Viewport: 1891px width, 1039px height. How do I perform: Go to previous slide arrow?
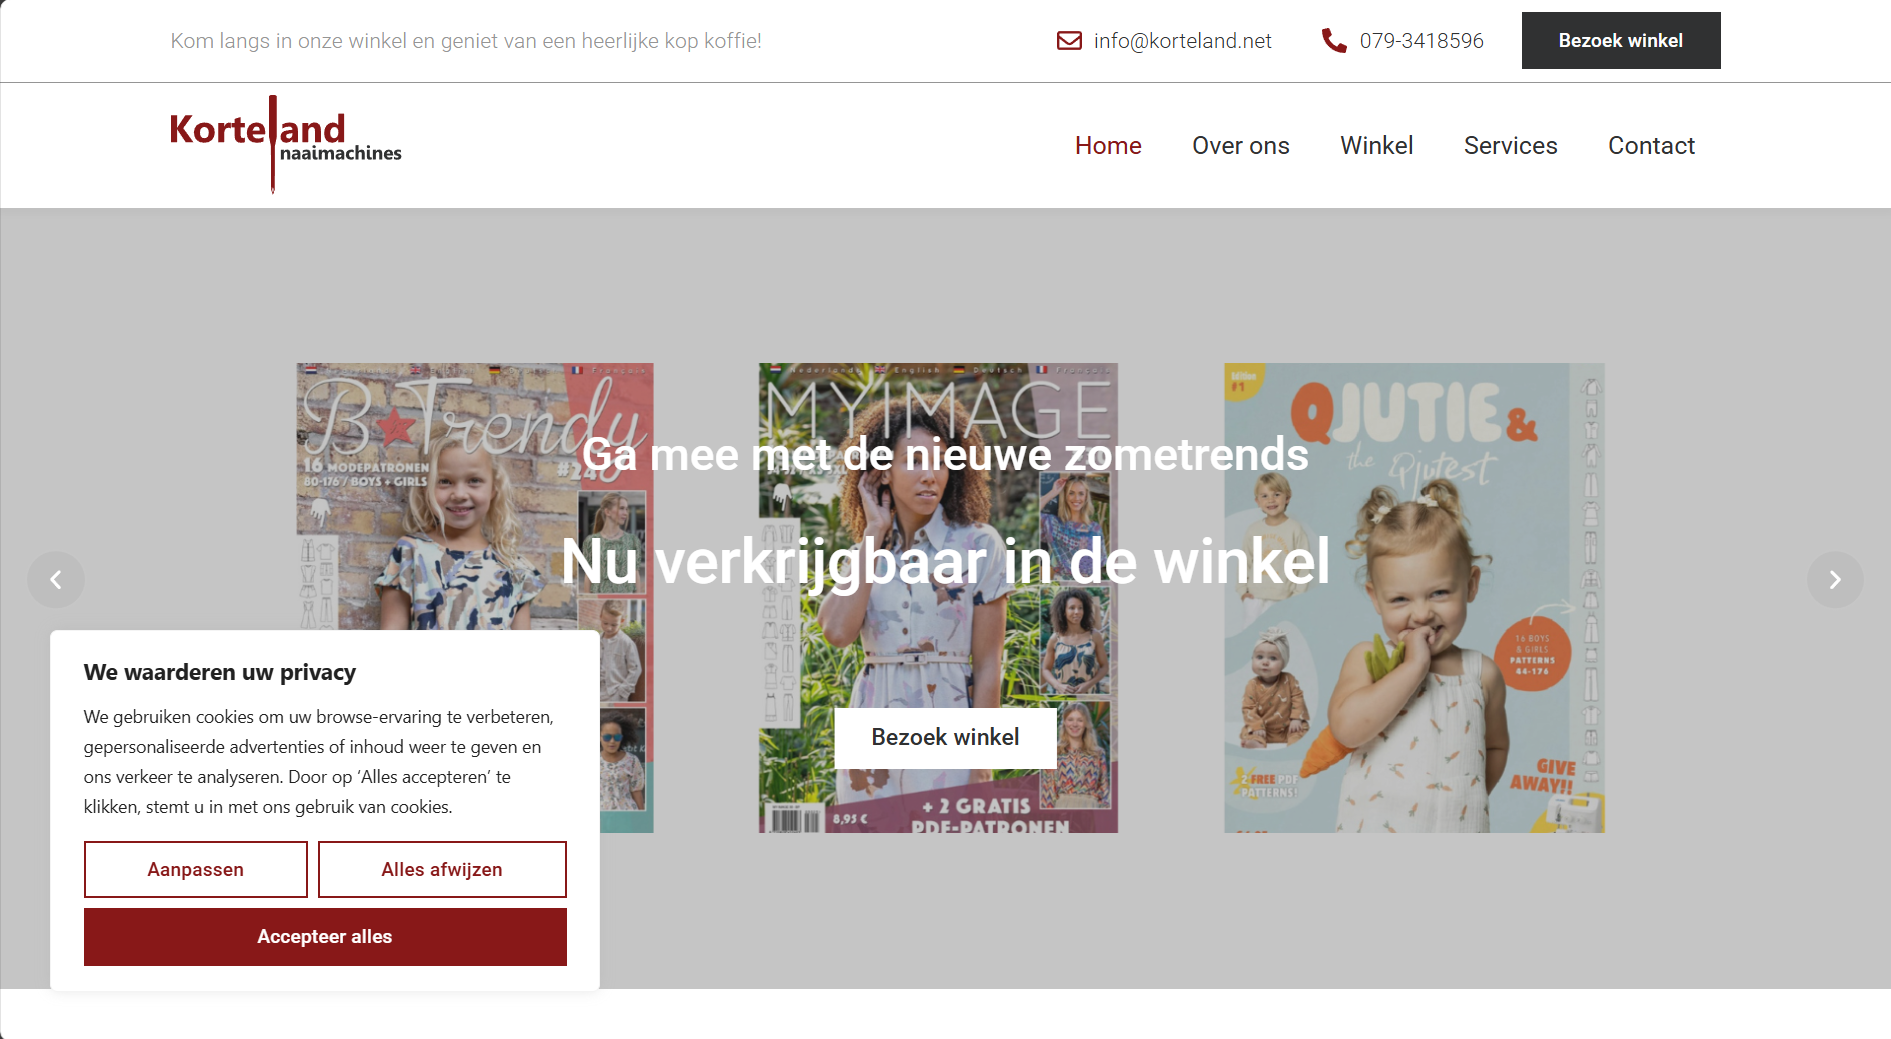pyautogui.click(x=56, y=580)
